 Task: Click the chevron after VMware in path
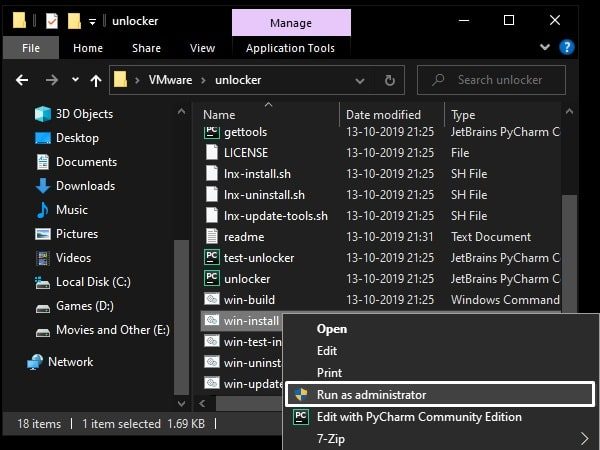click(203, 80)
